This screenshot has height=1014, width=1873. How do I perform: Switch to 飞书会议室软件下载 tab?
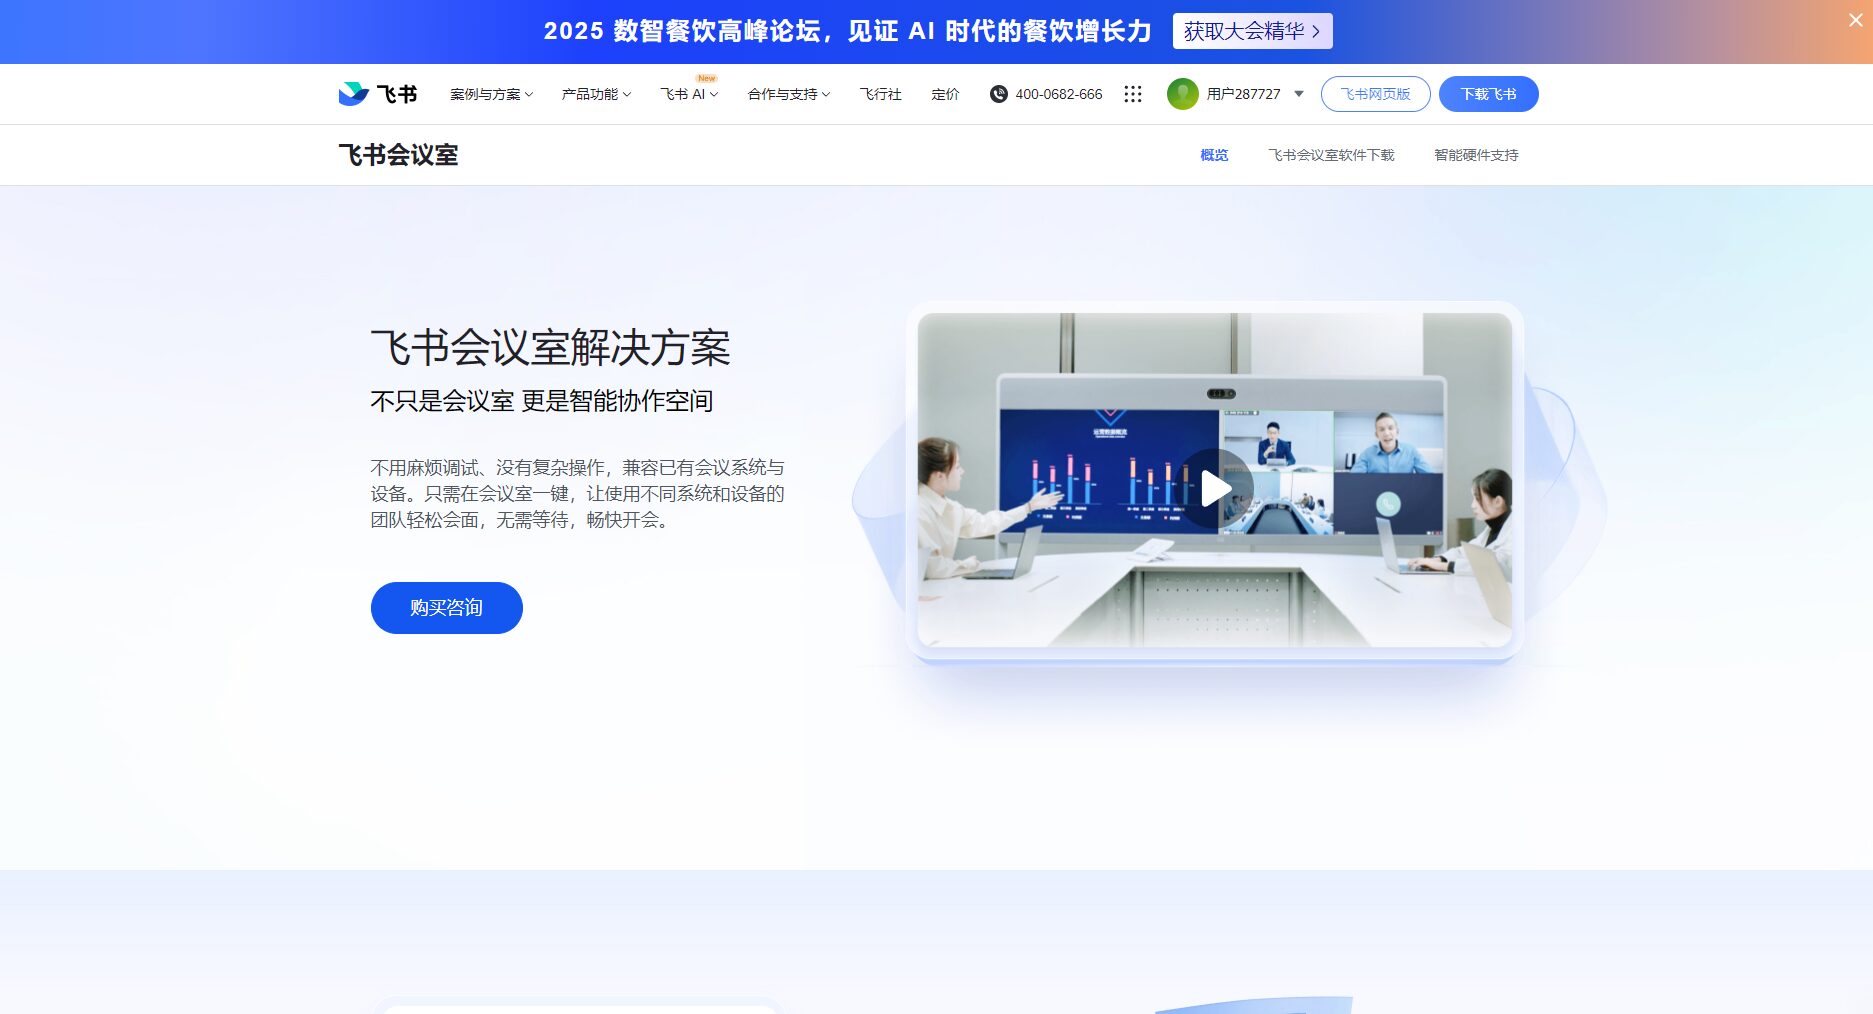click(1331, 155)
